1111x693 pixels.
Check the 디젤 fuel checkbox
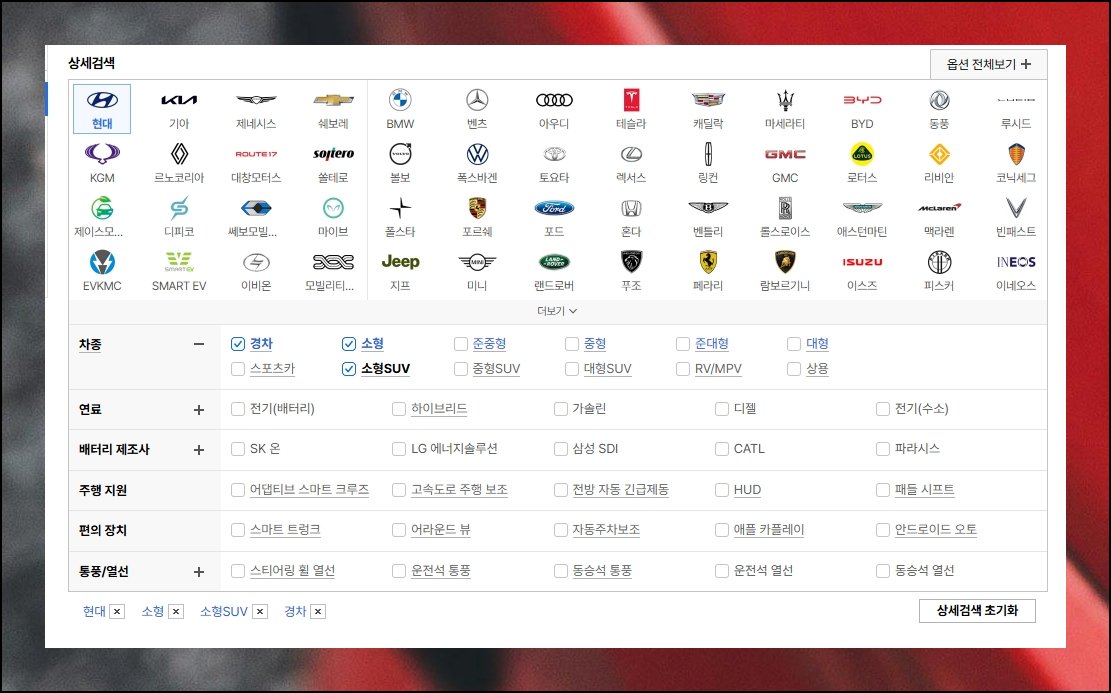pyautogui.click(x=722, y=409)
